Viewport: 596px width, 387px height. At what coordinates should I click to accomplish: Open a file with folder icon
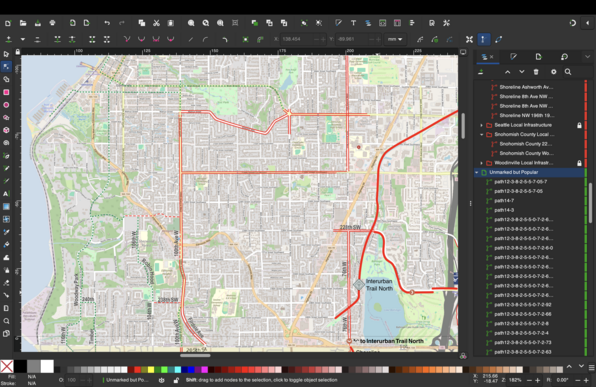point(23,23)
